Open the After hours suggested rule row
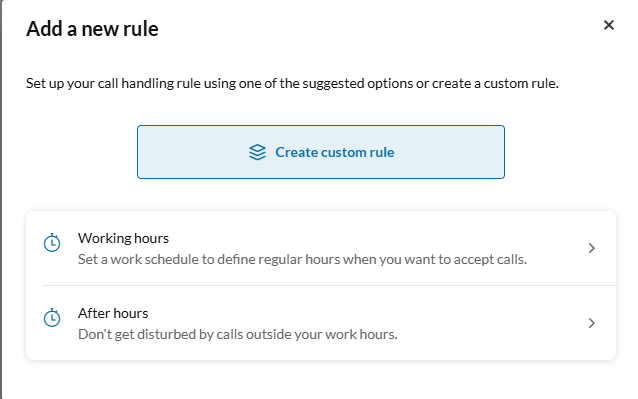This screenshot has height=399, width=638. coord(321,323)
